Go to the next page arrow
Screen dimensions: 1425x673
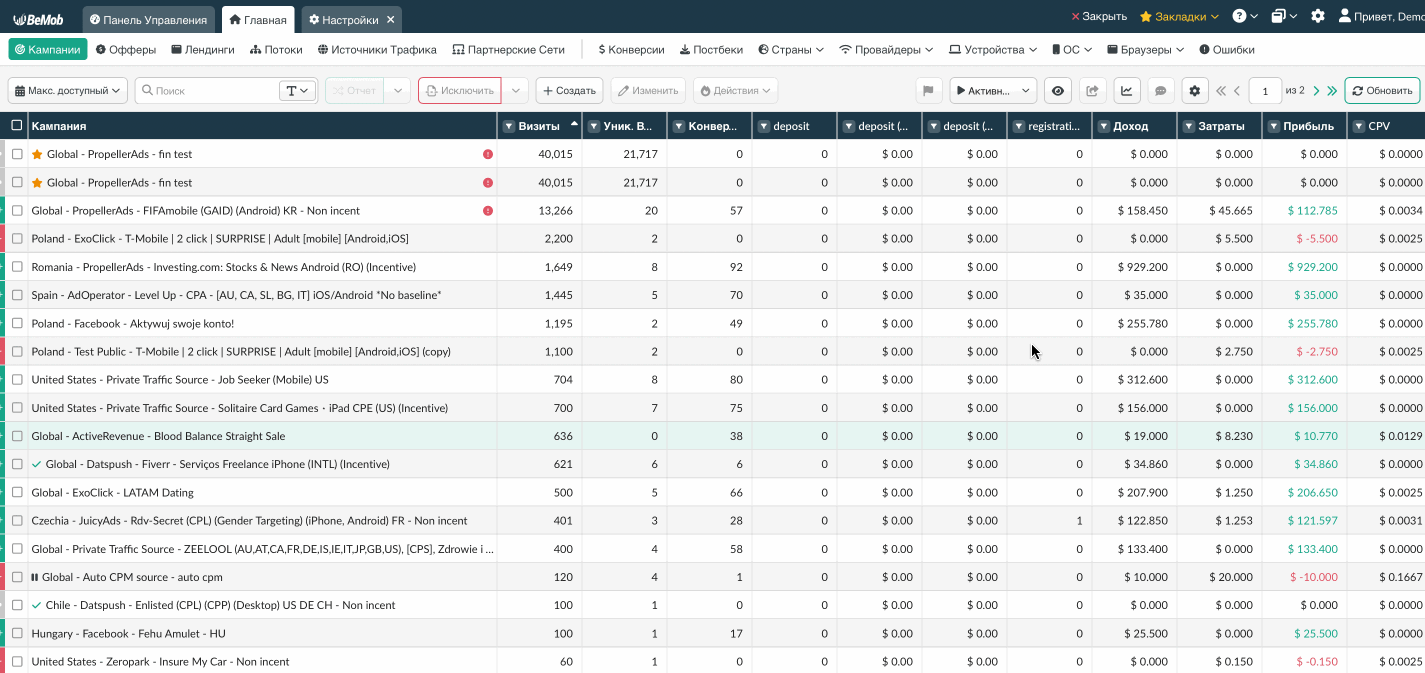[x=1316, y=91]
